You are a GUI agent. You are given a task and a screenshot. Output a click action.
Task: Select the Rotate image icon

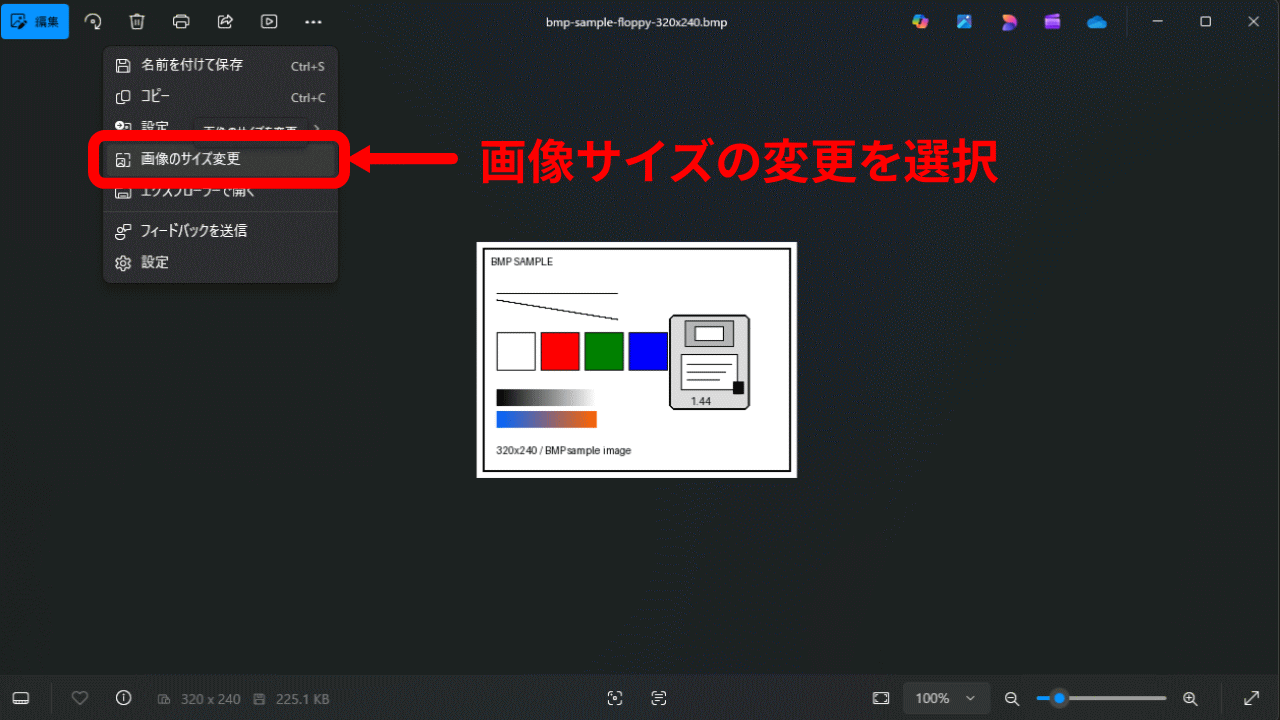[x=93, y=21]
